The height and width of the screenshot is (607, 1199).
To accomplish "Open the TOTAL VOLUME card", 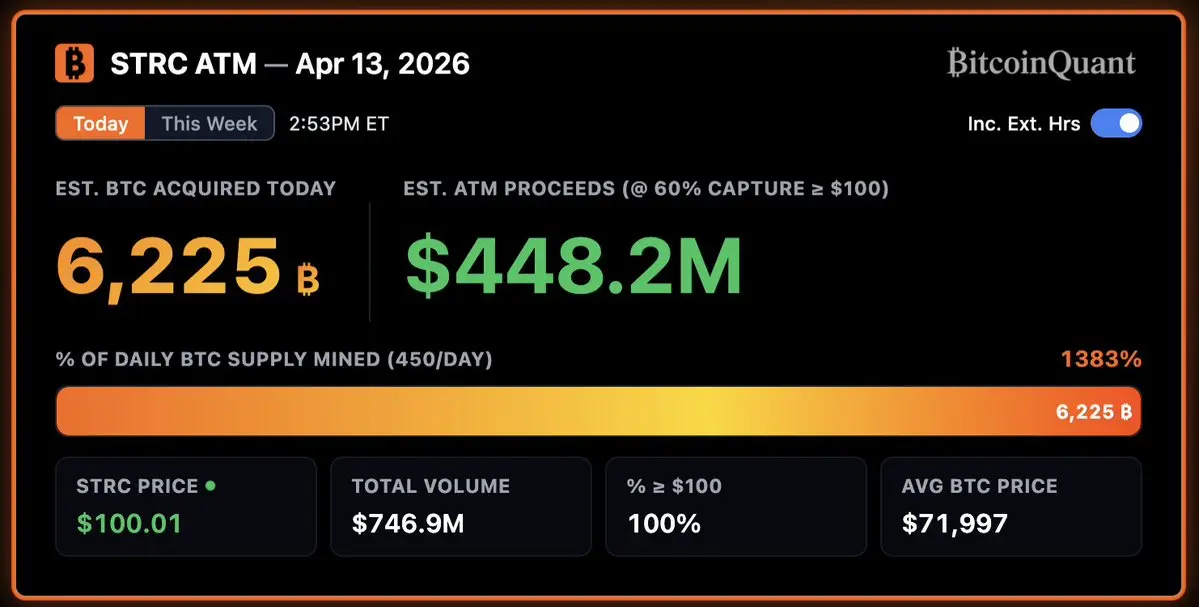I will coord(461,506).
